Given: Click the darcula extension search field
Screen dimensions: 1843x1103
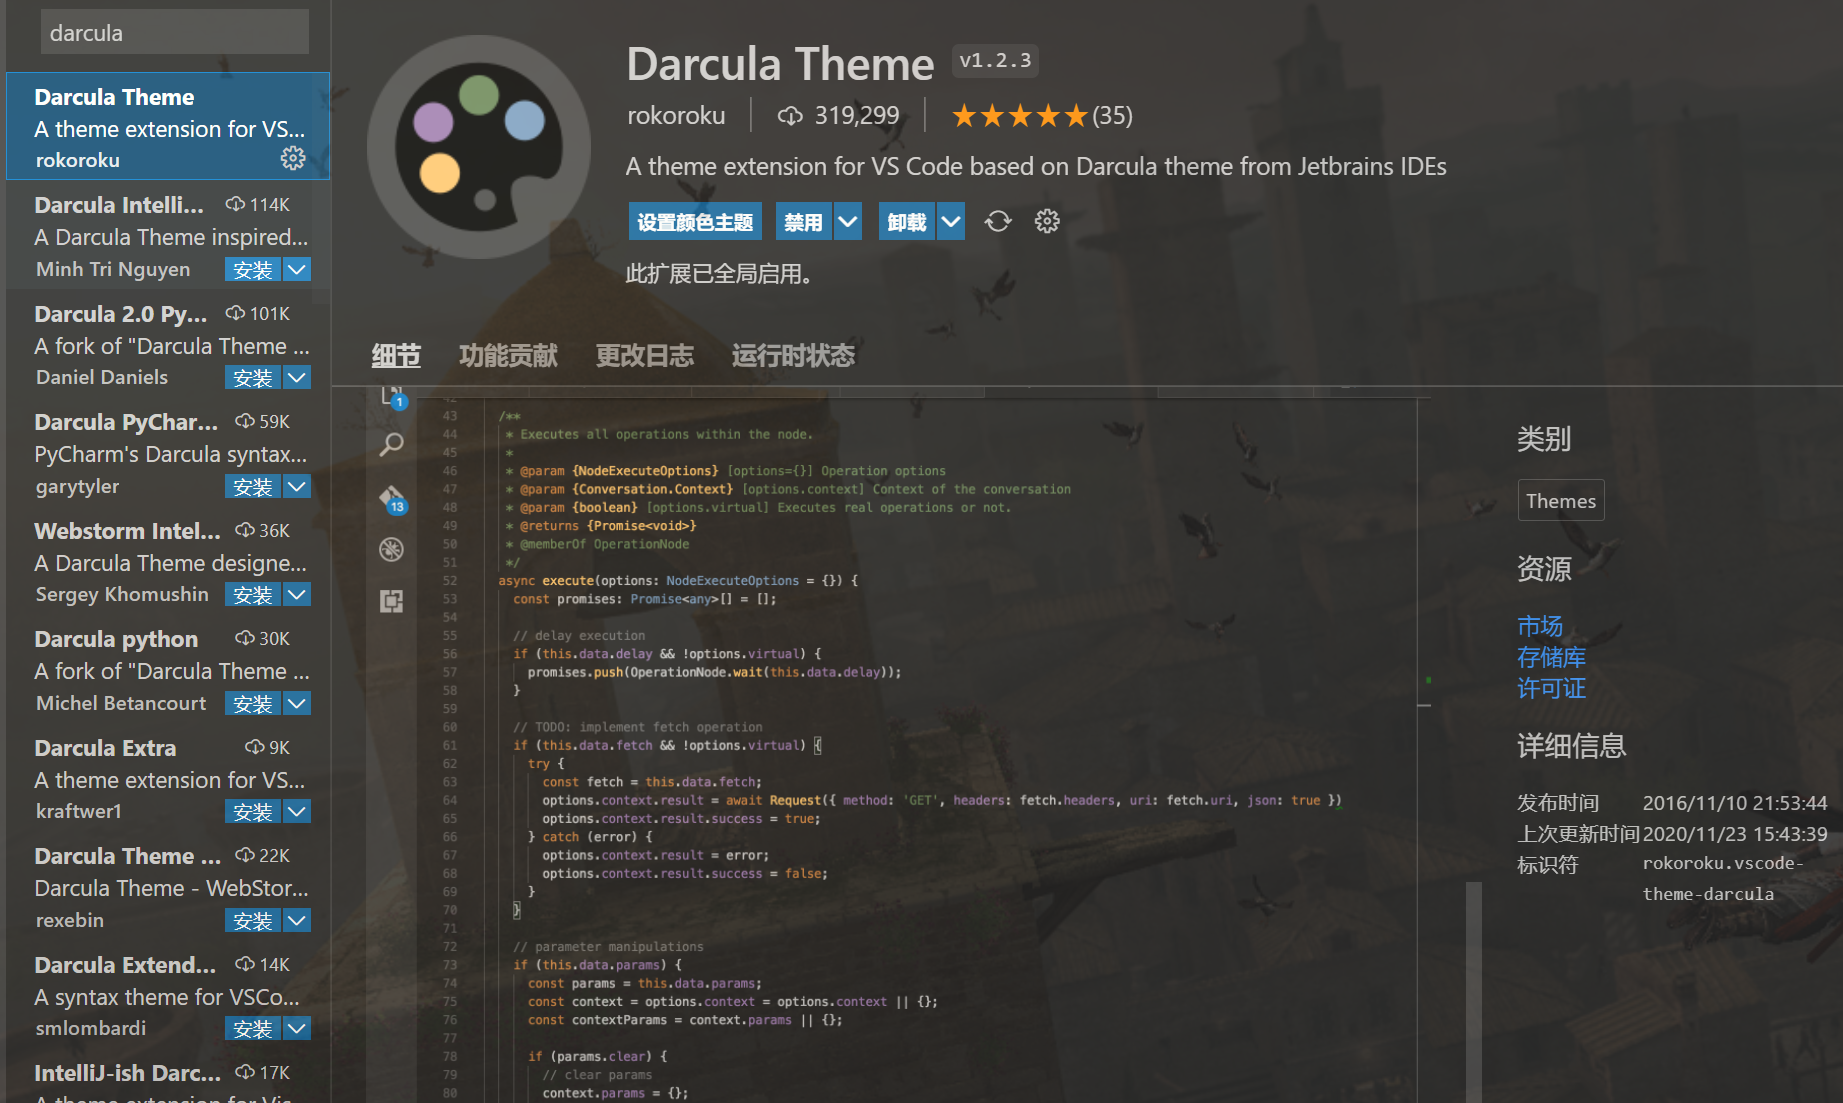Looking at the screenshot, I should [x=175, y=33].
